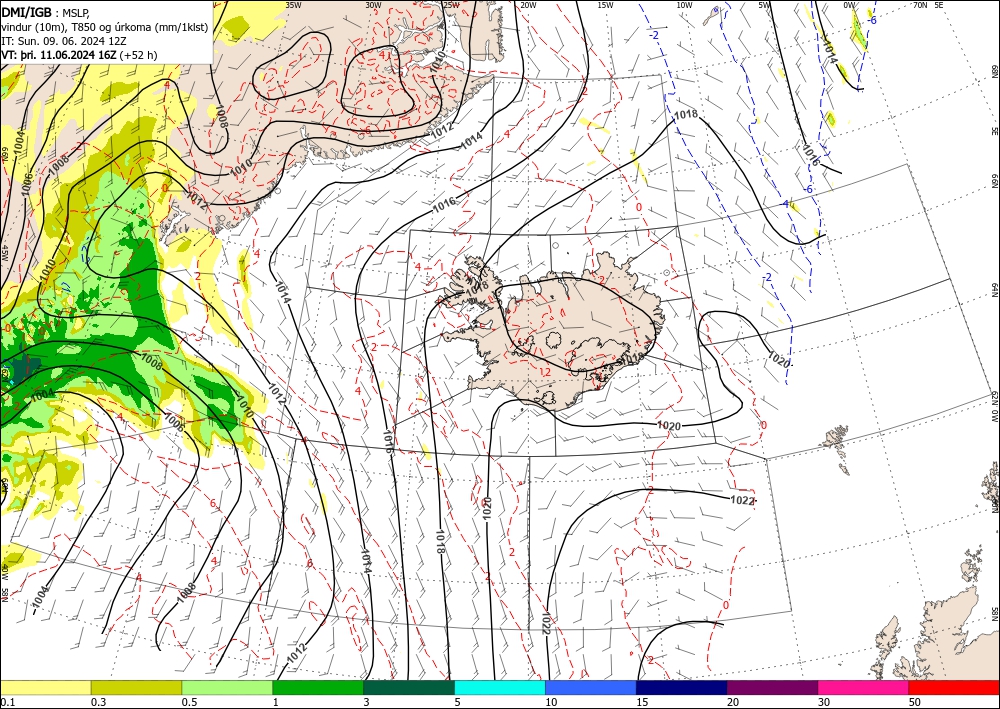Select the navy 15 mm legend color band

pyautogui.click(x=682, y=687)
